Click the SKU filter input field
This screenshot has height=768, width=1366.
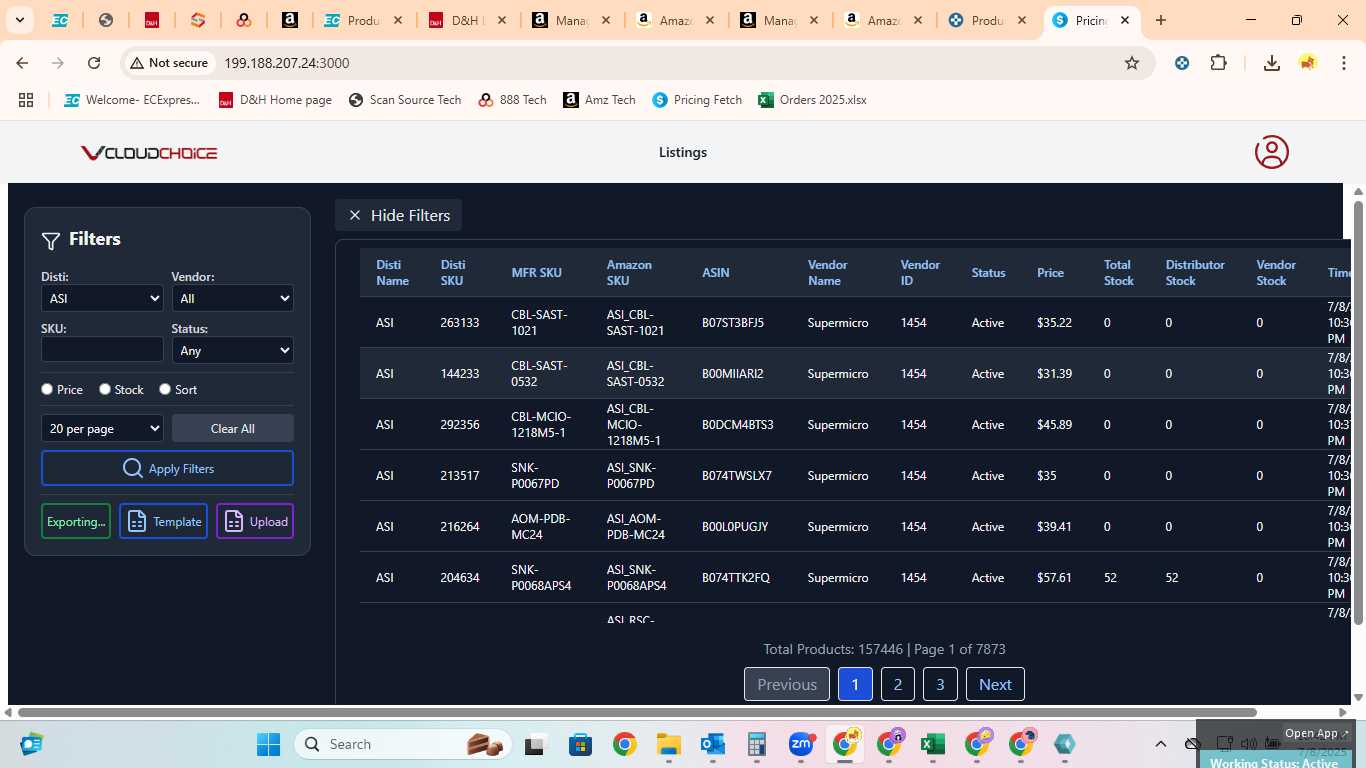(x=102, y=349)
